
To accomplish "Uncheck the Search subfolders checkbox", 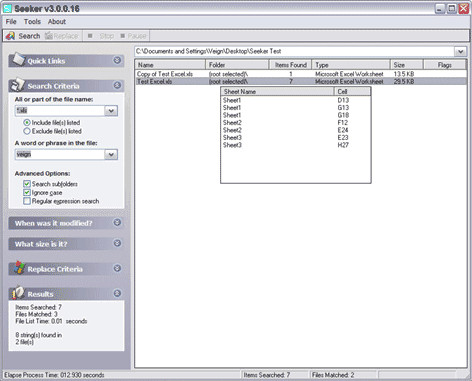I will pos(27,184).
